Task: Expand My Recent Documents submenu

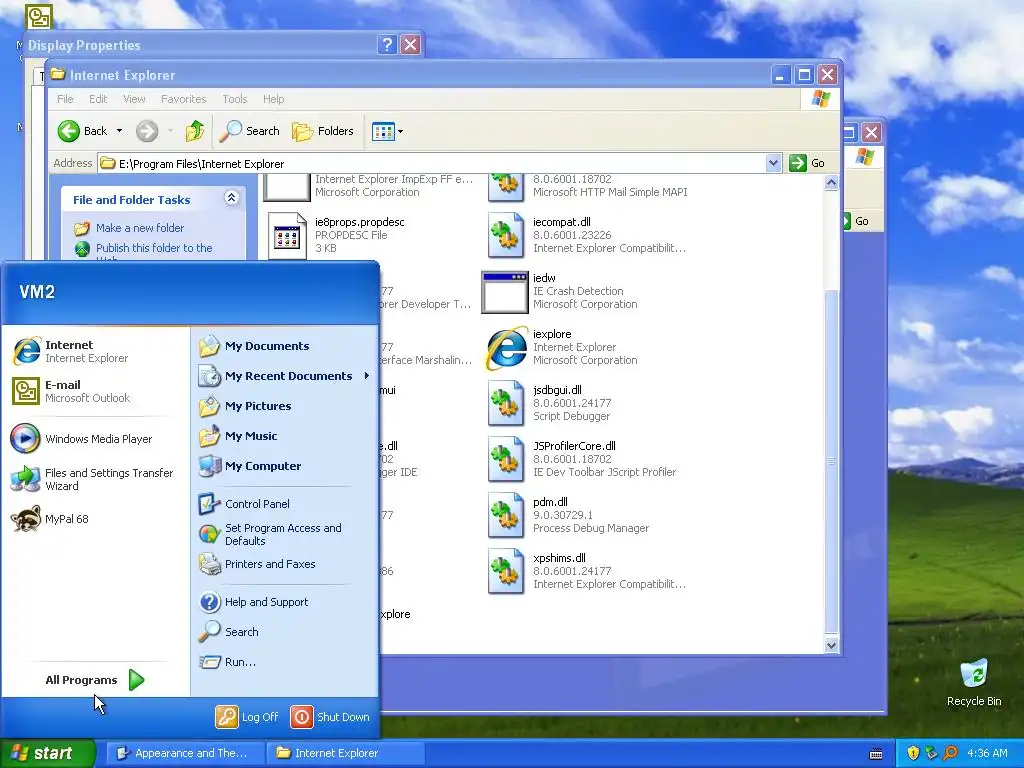Action: coord(284,376)
